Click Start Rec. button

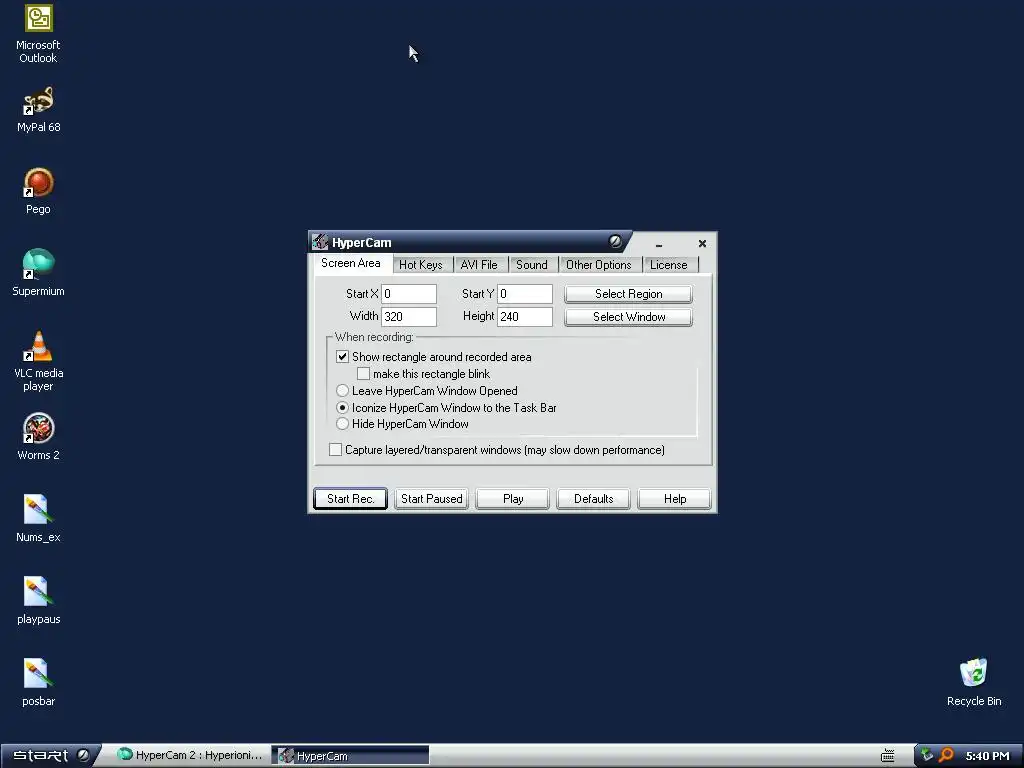point(351,499)
